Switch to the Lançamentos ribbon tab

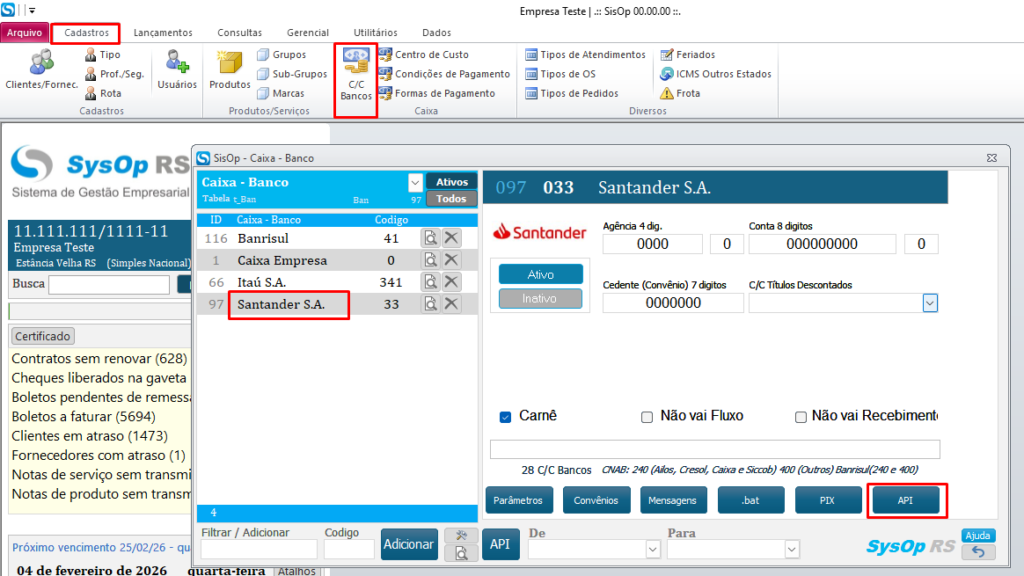[164, 33]
